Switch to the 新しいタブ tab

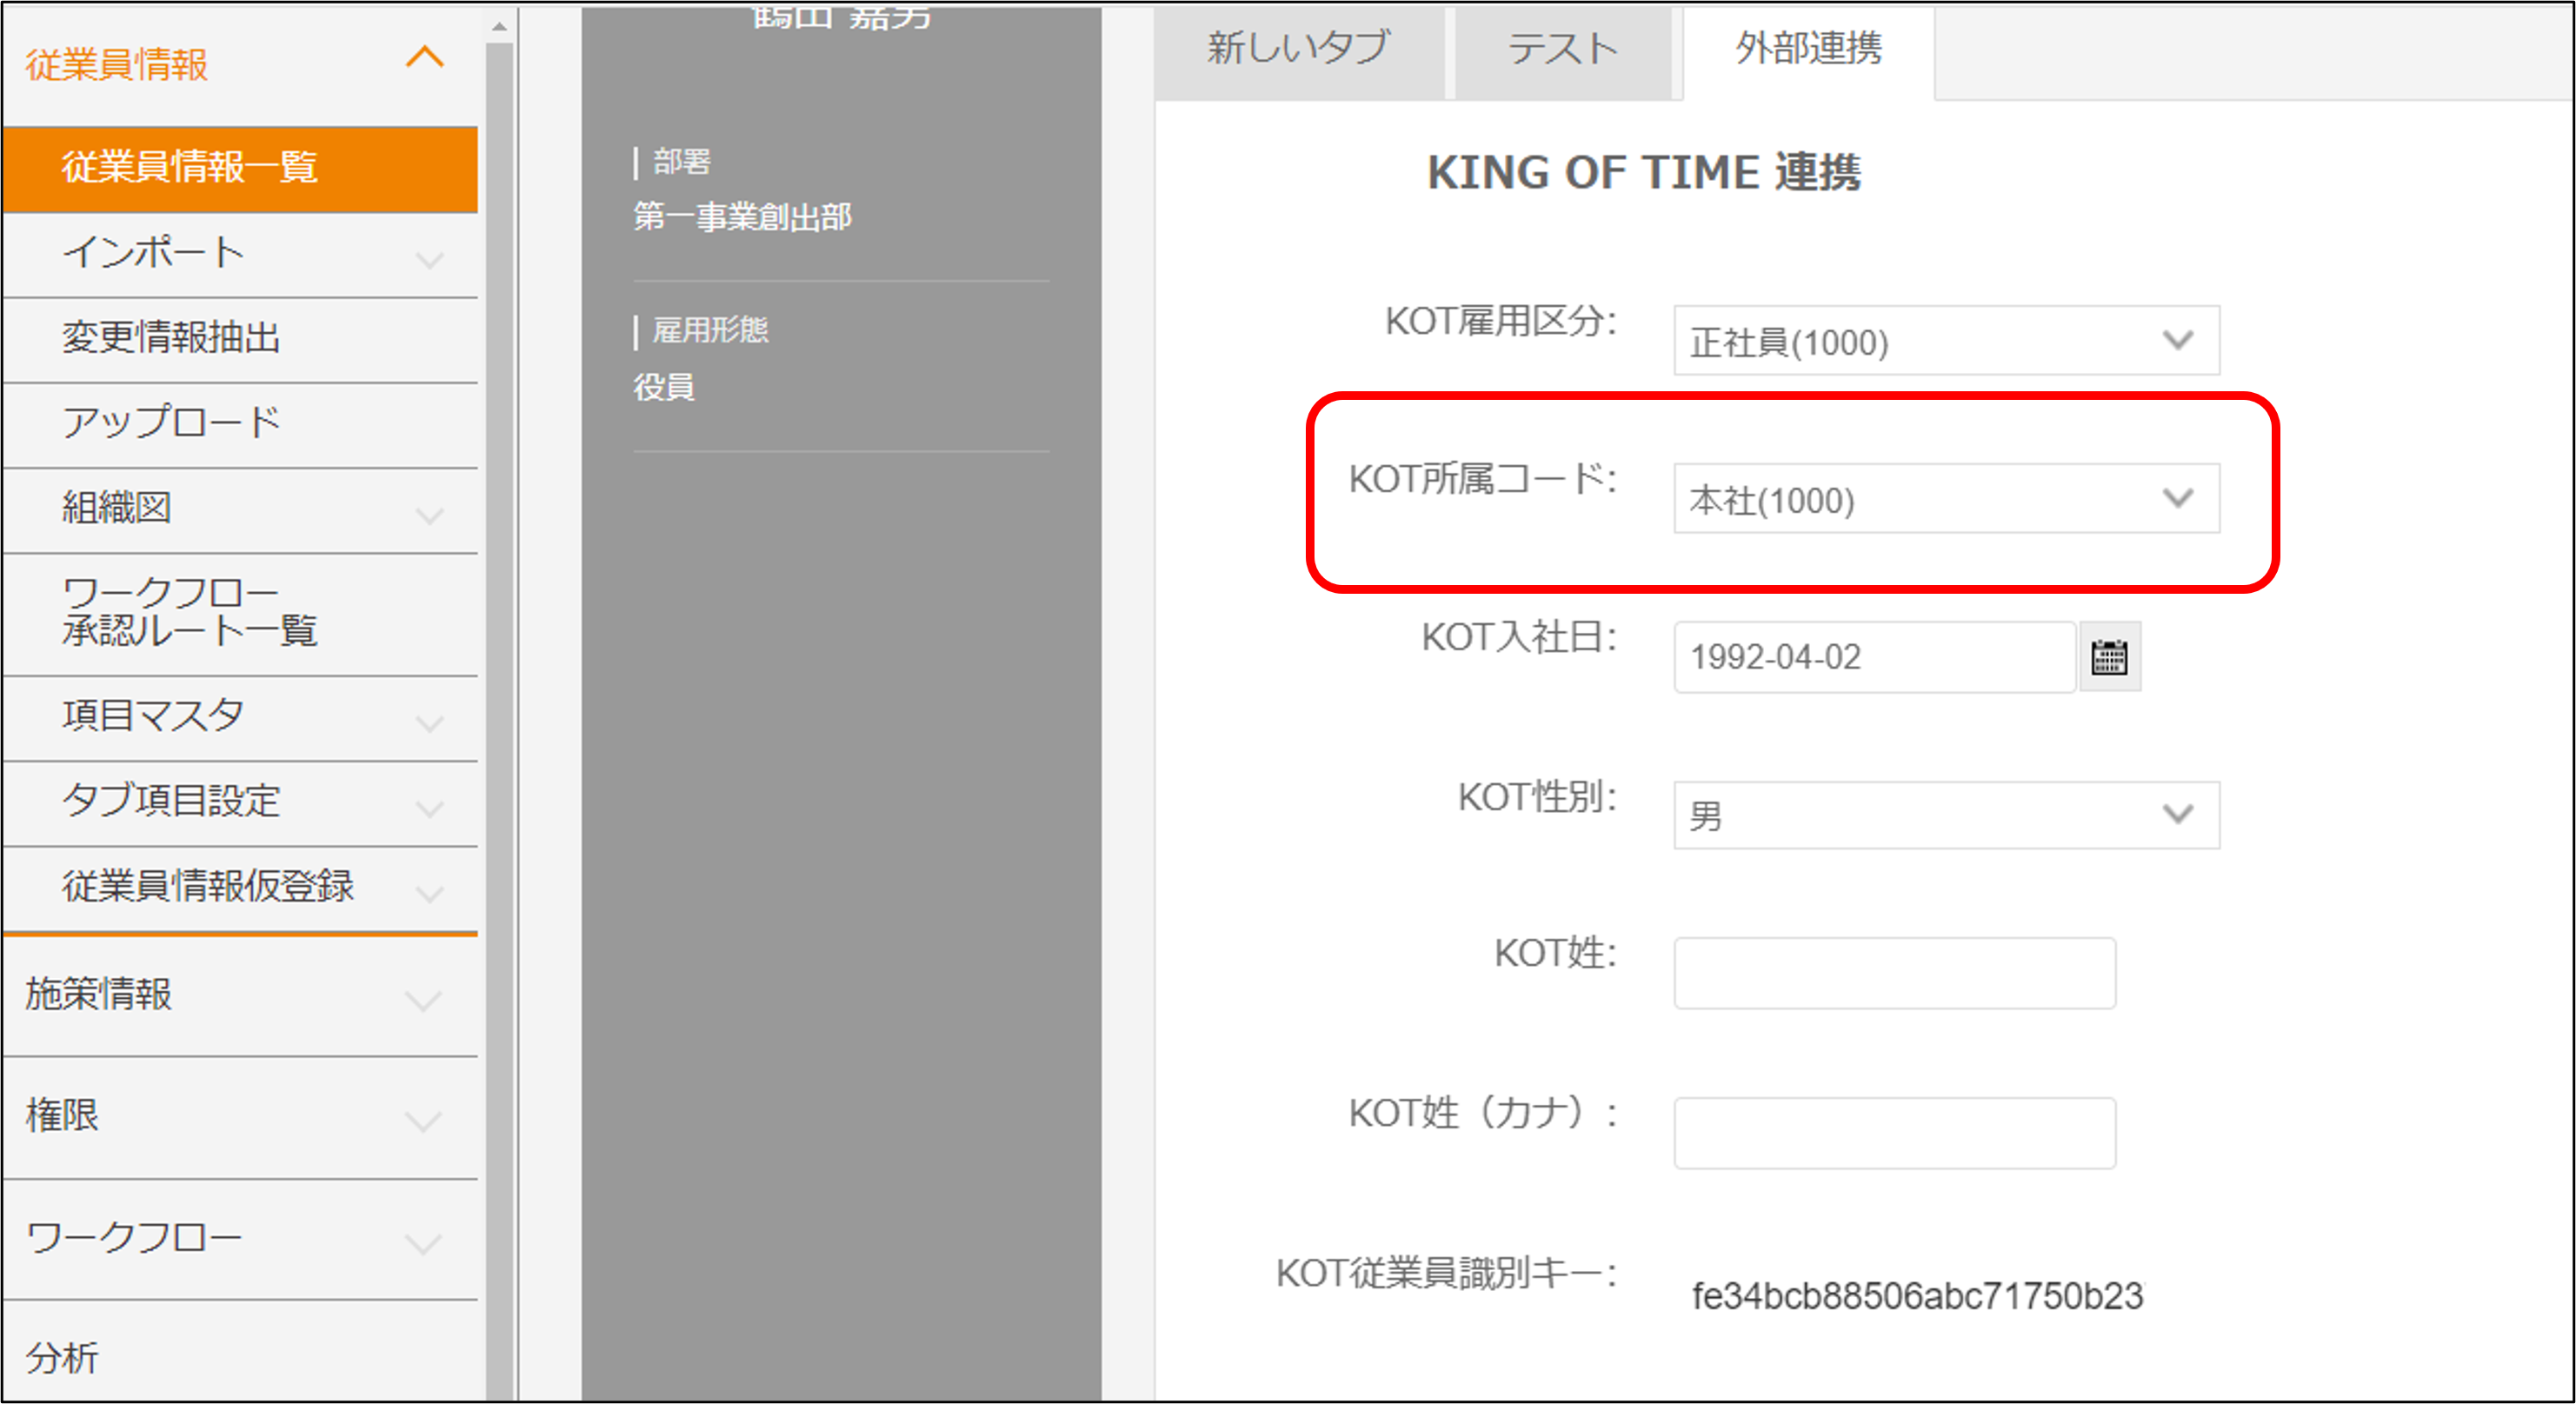(1298, 49)
